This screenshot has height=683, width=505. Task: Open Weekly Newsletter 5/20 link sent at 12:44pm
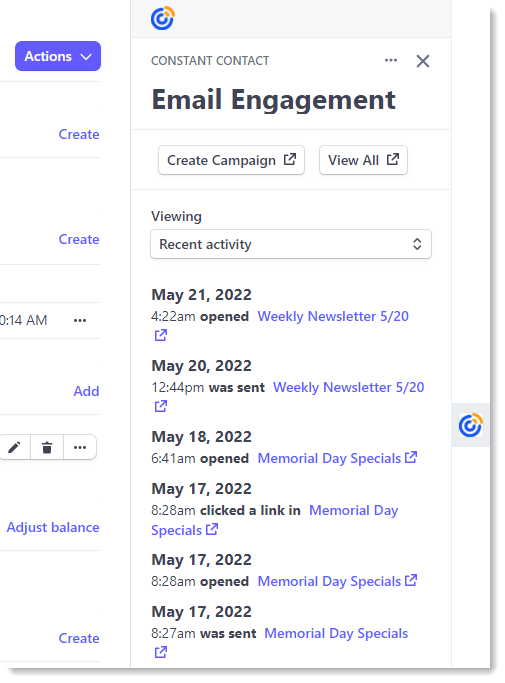click(x=349, y=387)
